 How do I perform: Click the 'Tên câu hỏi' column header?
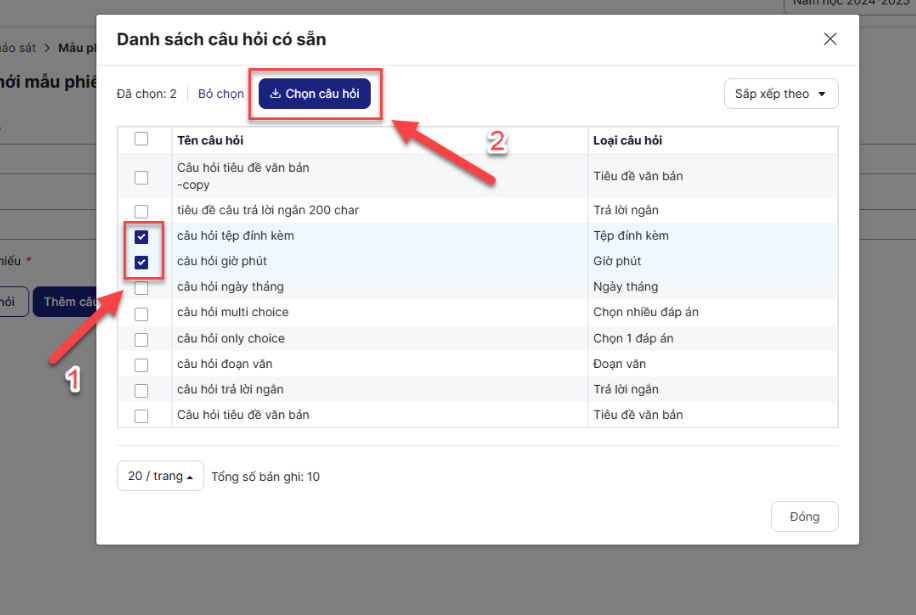coord(210,141)
